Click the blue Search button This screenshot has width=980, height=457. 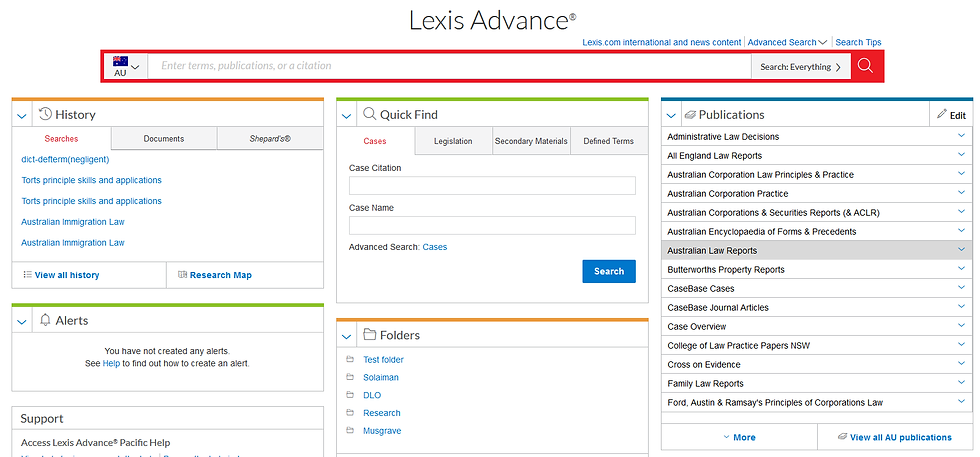pyautogui.click(x=609, y=271)
